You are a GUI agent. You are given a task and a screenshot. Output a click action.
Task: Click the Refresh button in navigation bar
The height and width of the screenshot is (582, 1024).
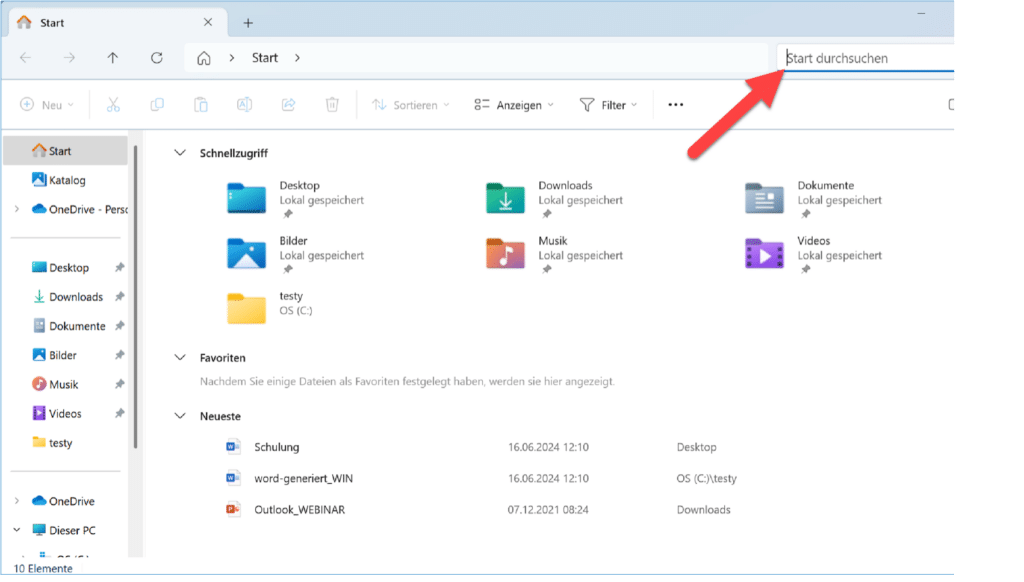157,58
